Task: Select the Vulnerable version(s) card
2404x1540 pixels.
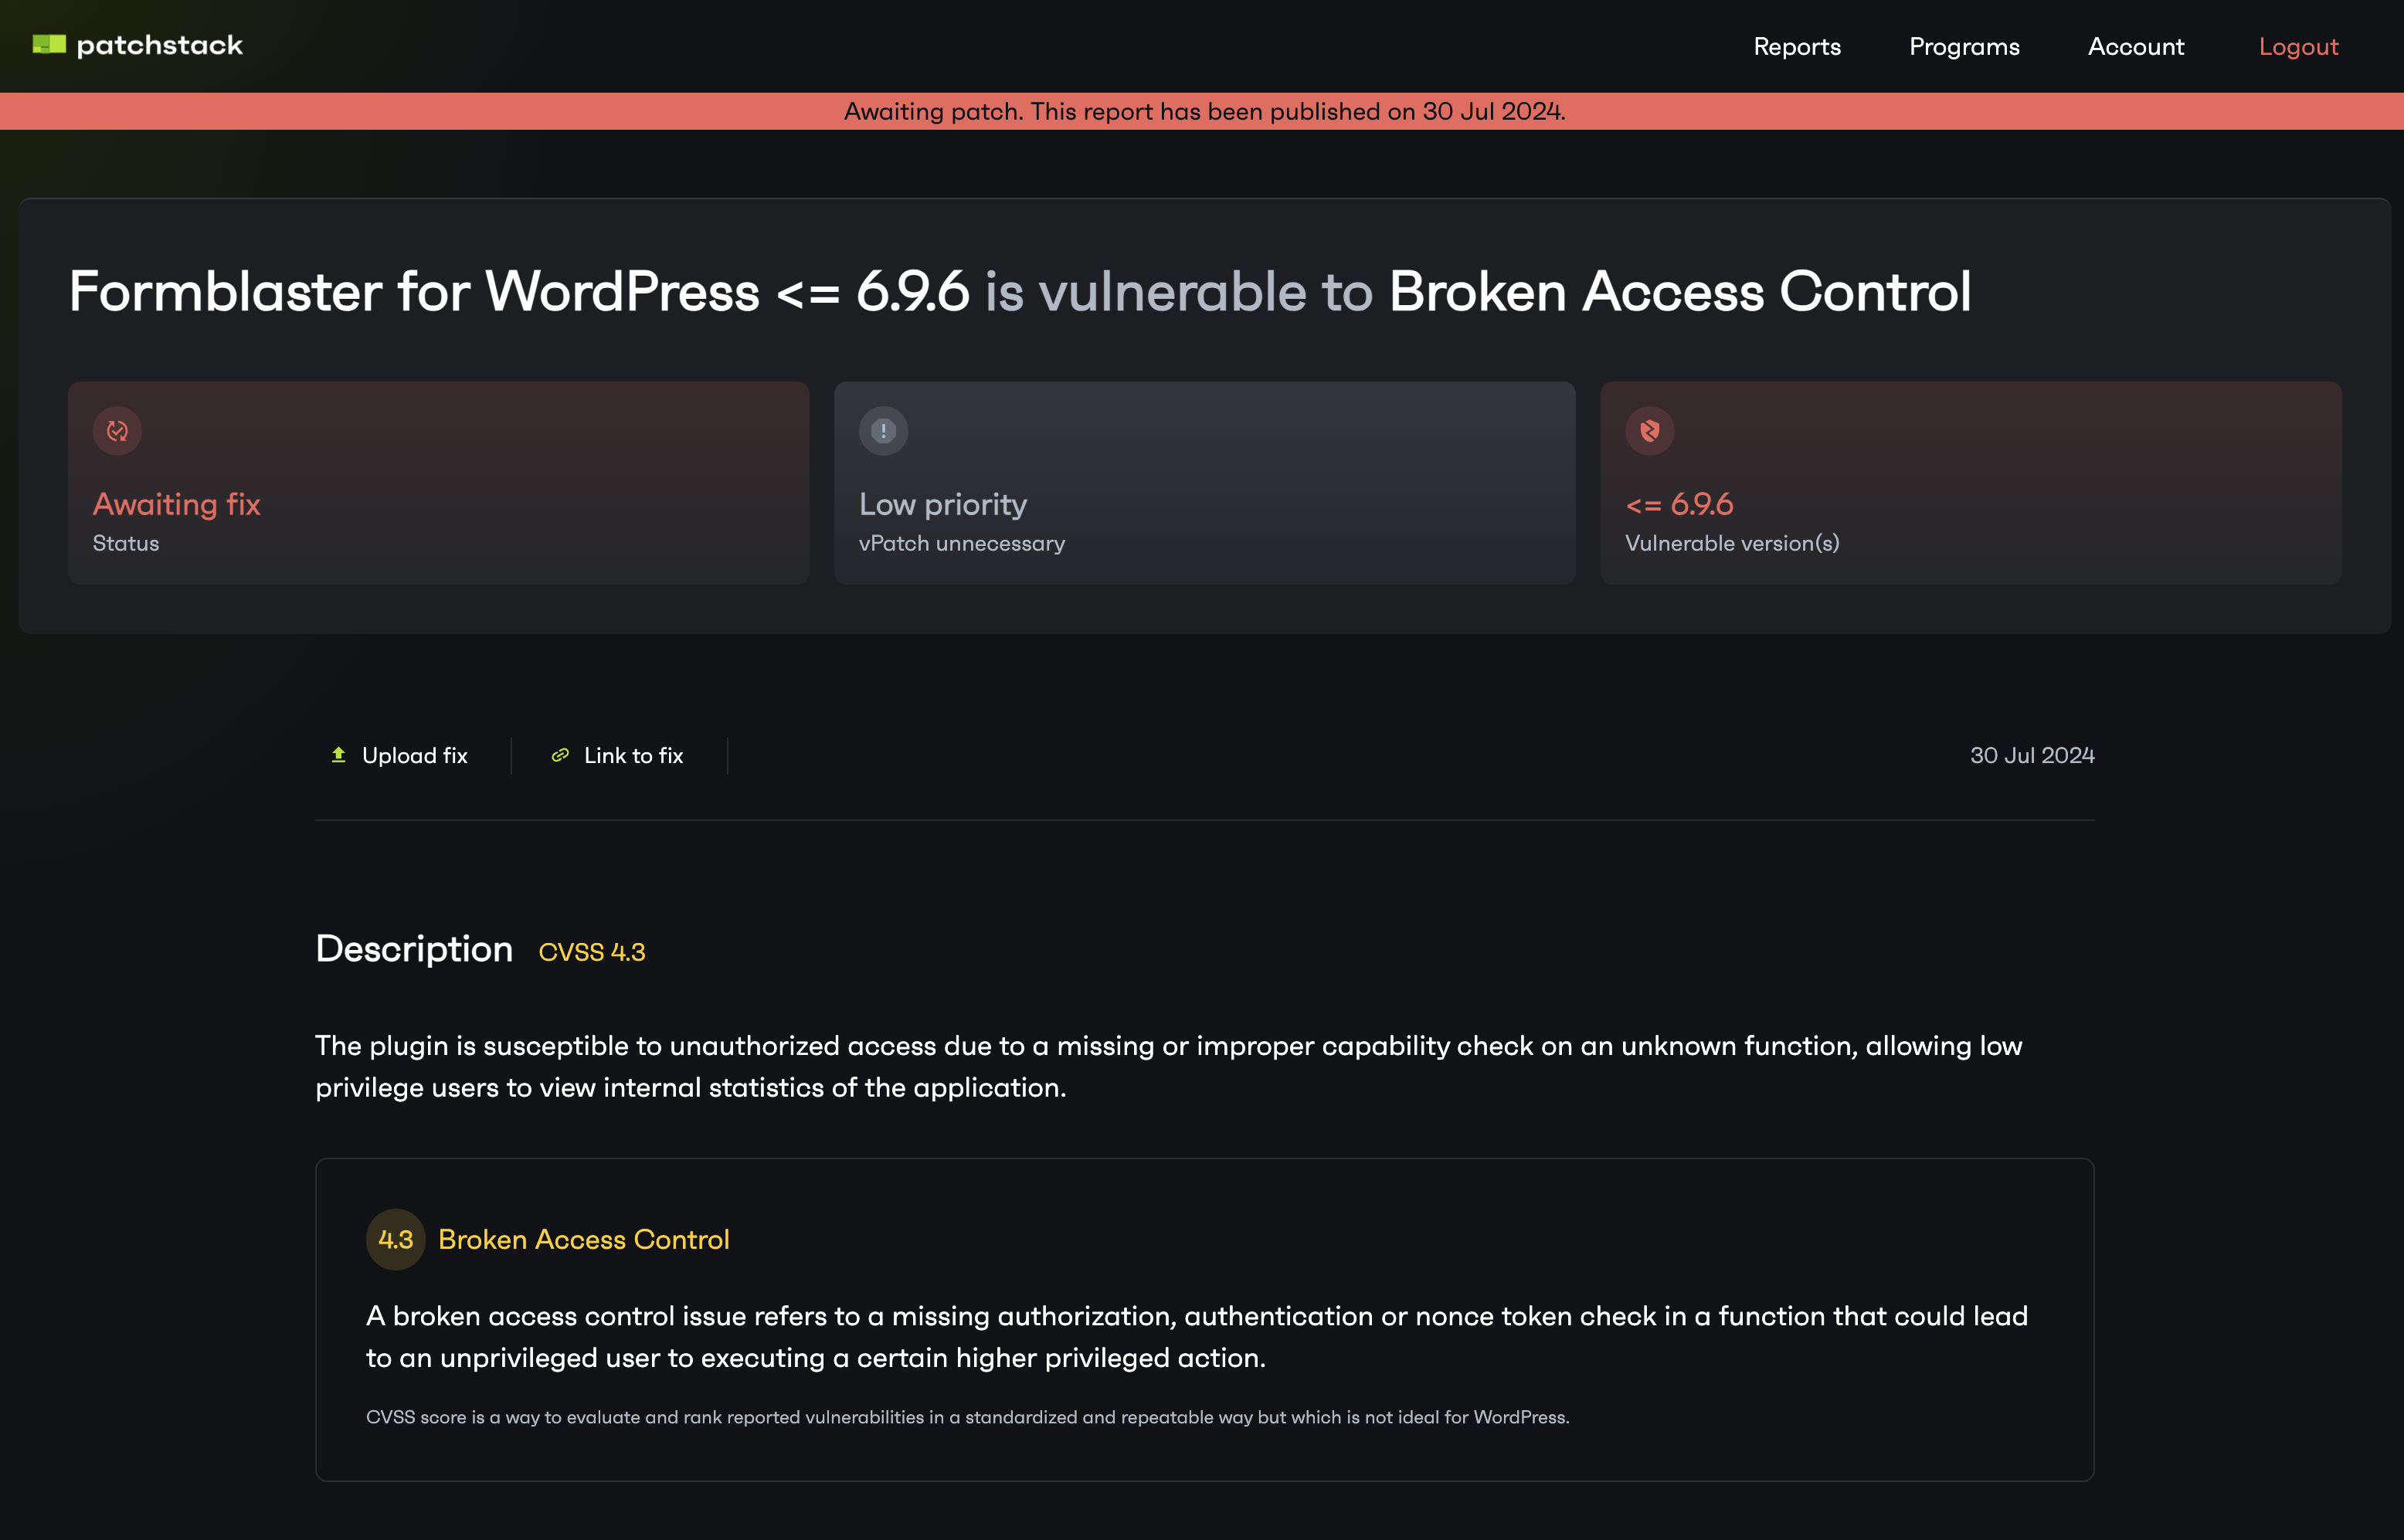Action: point(1971,482)
